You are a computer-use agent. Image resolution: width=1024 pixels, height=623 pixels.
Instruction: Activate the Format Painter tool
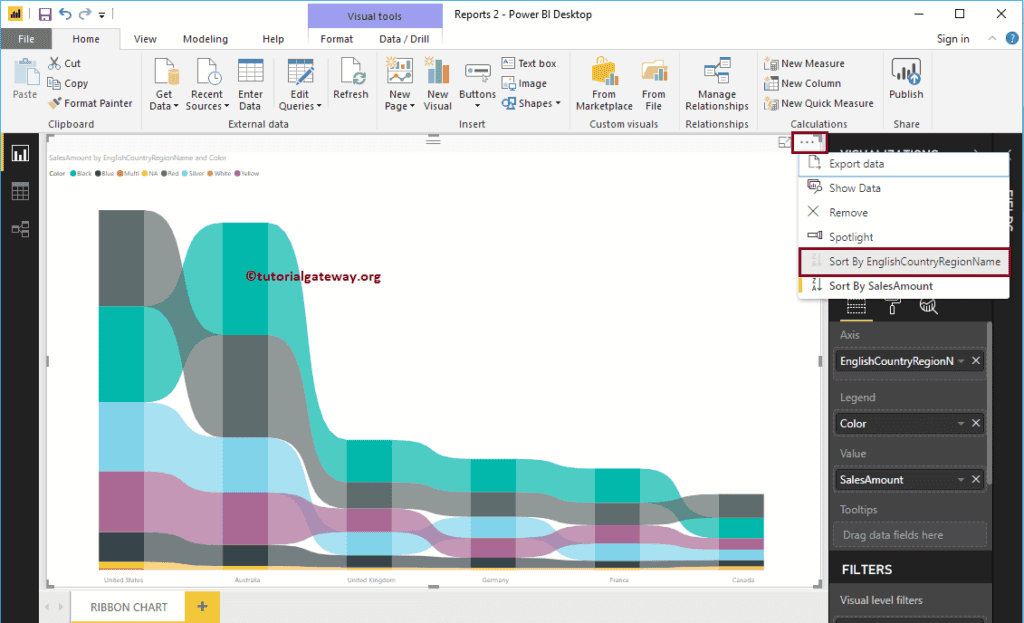coord(90,103)
